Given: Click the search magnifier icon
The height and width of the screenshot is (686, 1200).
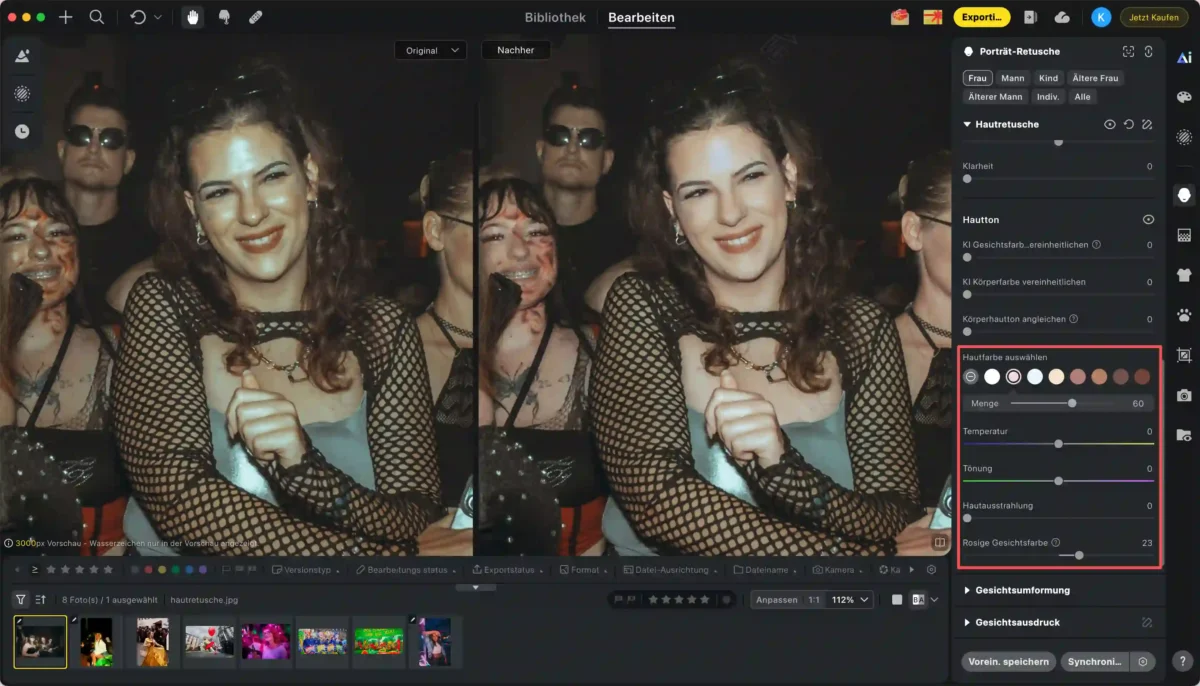Looking at the screenshot, I should (96, 17).
